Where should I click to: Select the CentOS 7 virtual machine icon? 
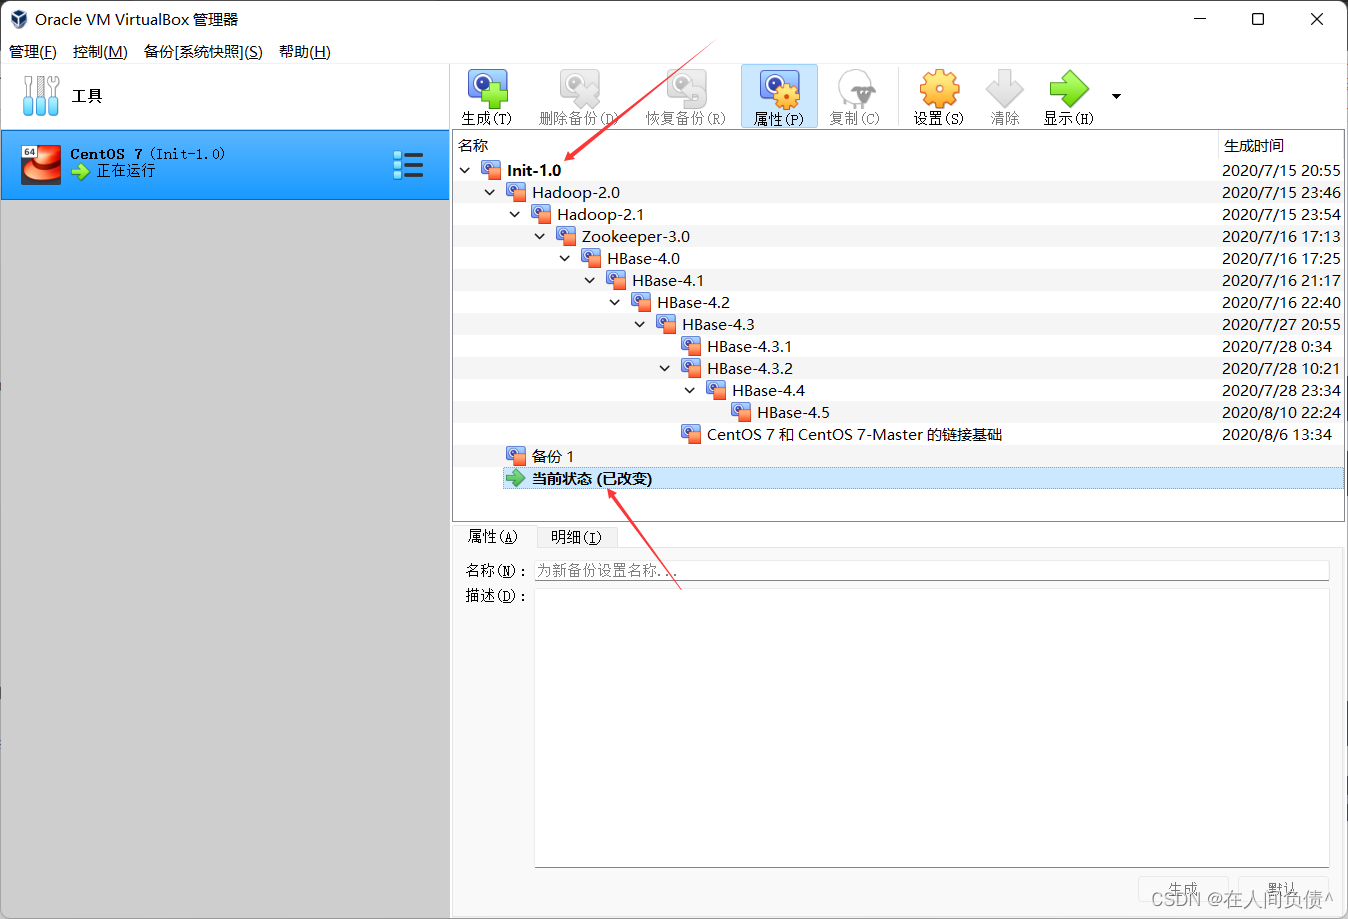41,164
